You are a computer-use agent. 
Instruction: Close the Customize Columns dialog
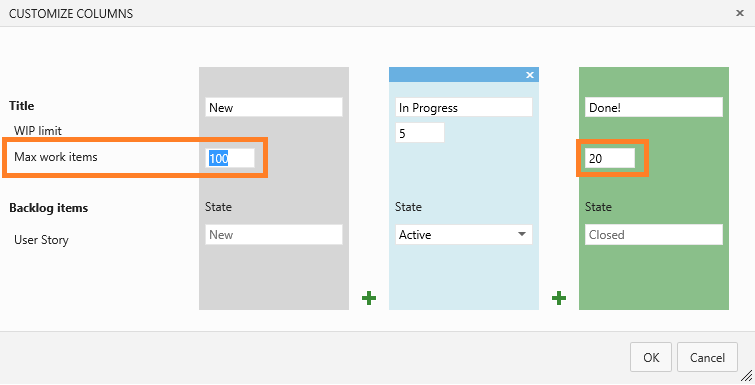[x=740, y=13]
